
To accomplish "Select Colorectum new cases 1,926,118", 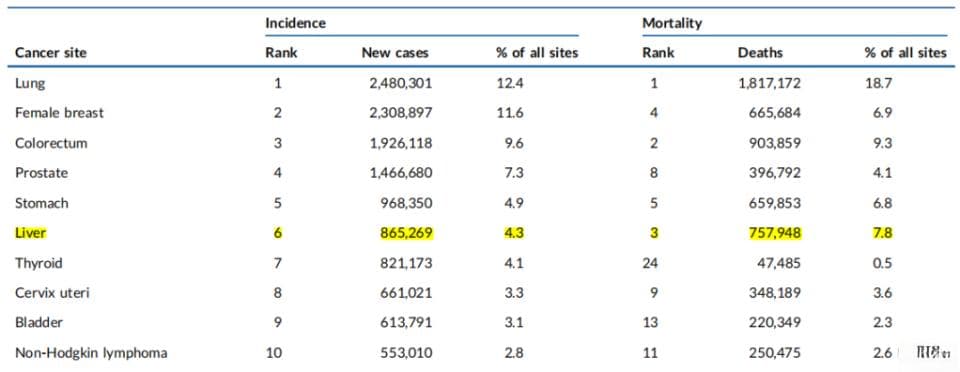I will point(401,143).
